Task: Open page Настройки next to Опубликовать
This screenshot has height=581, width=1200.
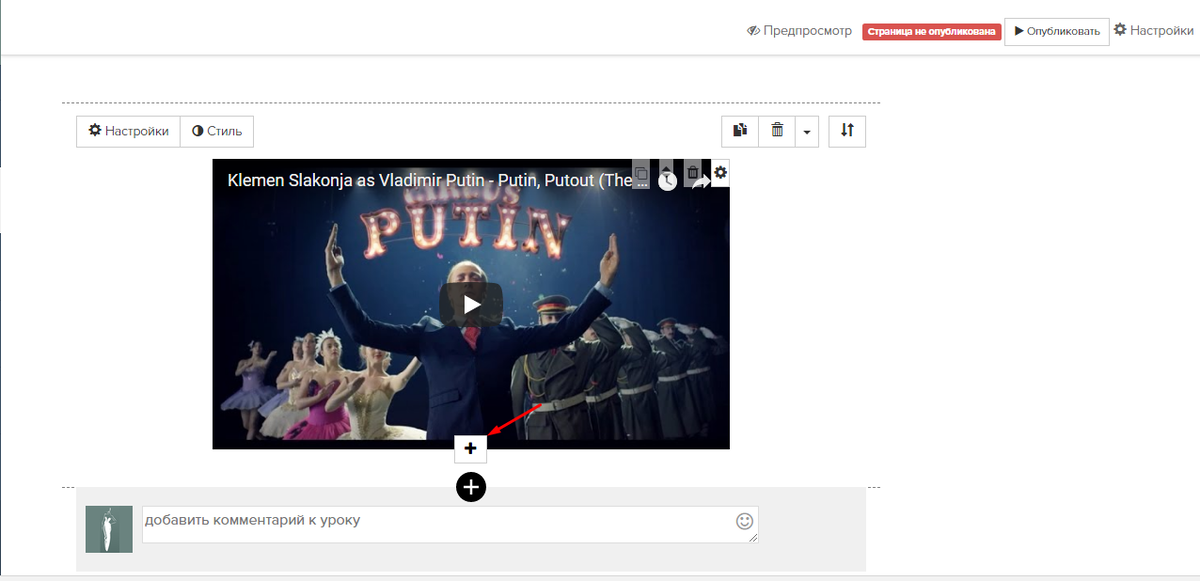Action: 1154,30
